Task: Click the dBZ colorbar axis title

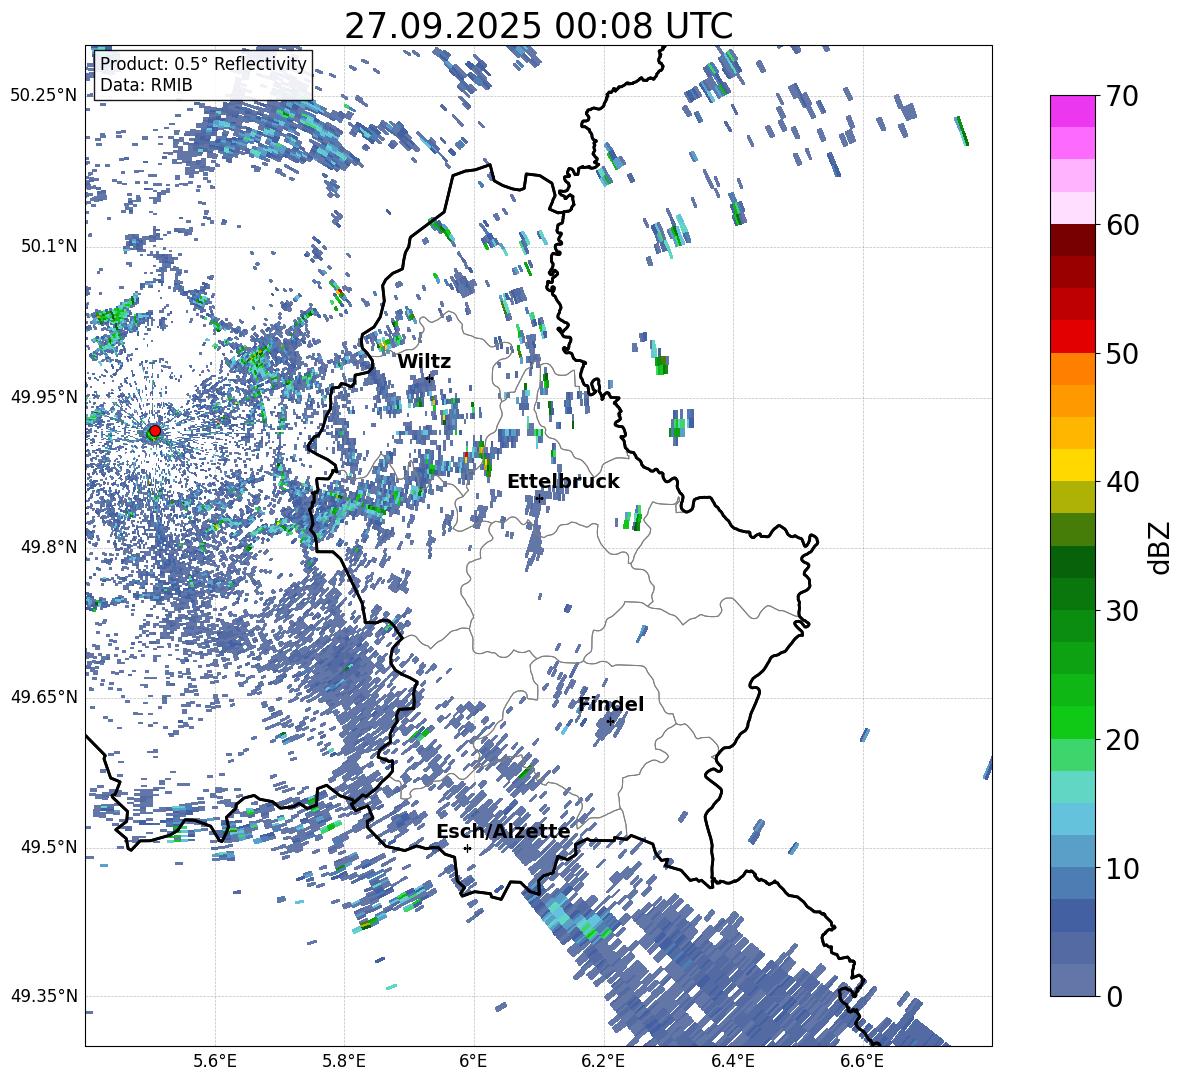Action: coord(1161,547)
